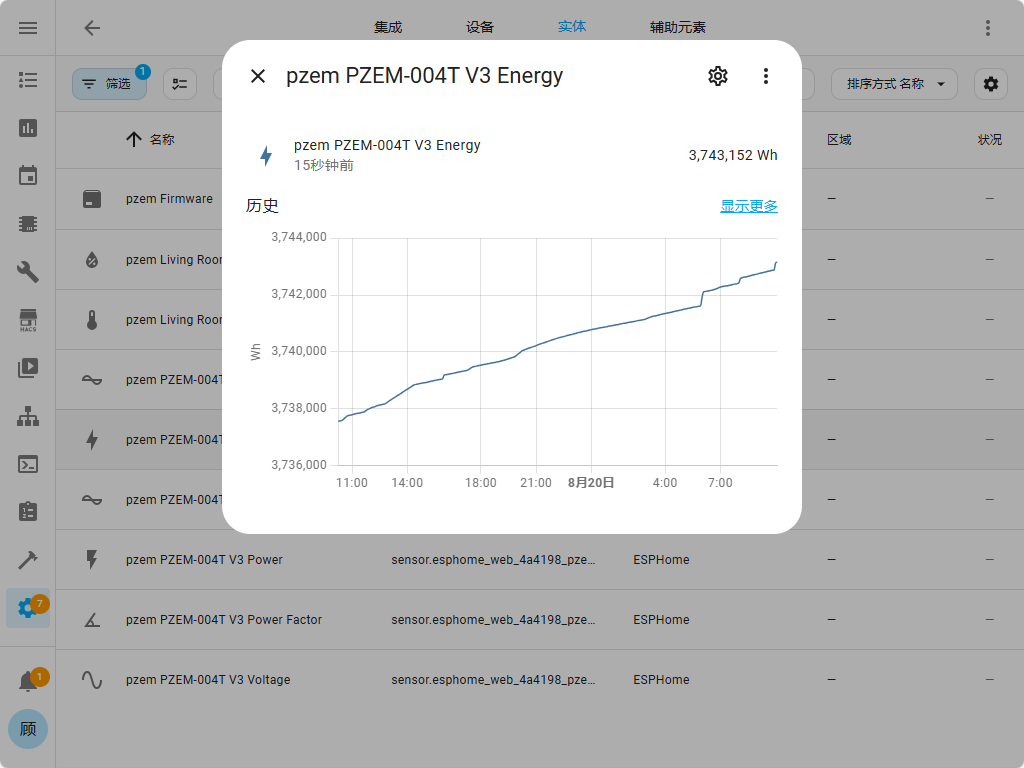1024x768 pixels.
Task: Open Settings from the sidebar gear
Action: tap(28, 608)
